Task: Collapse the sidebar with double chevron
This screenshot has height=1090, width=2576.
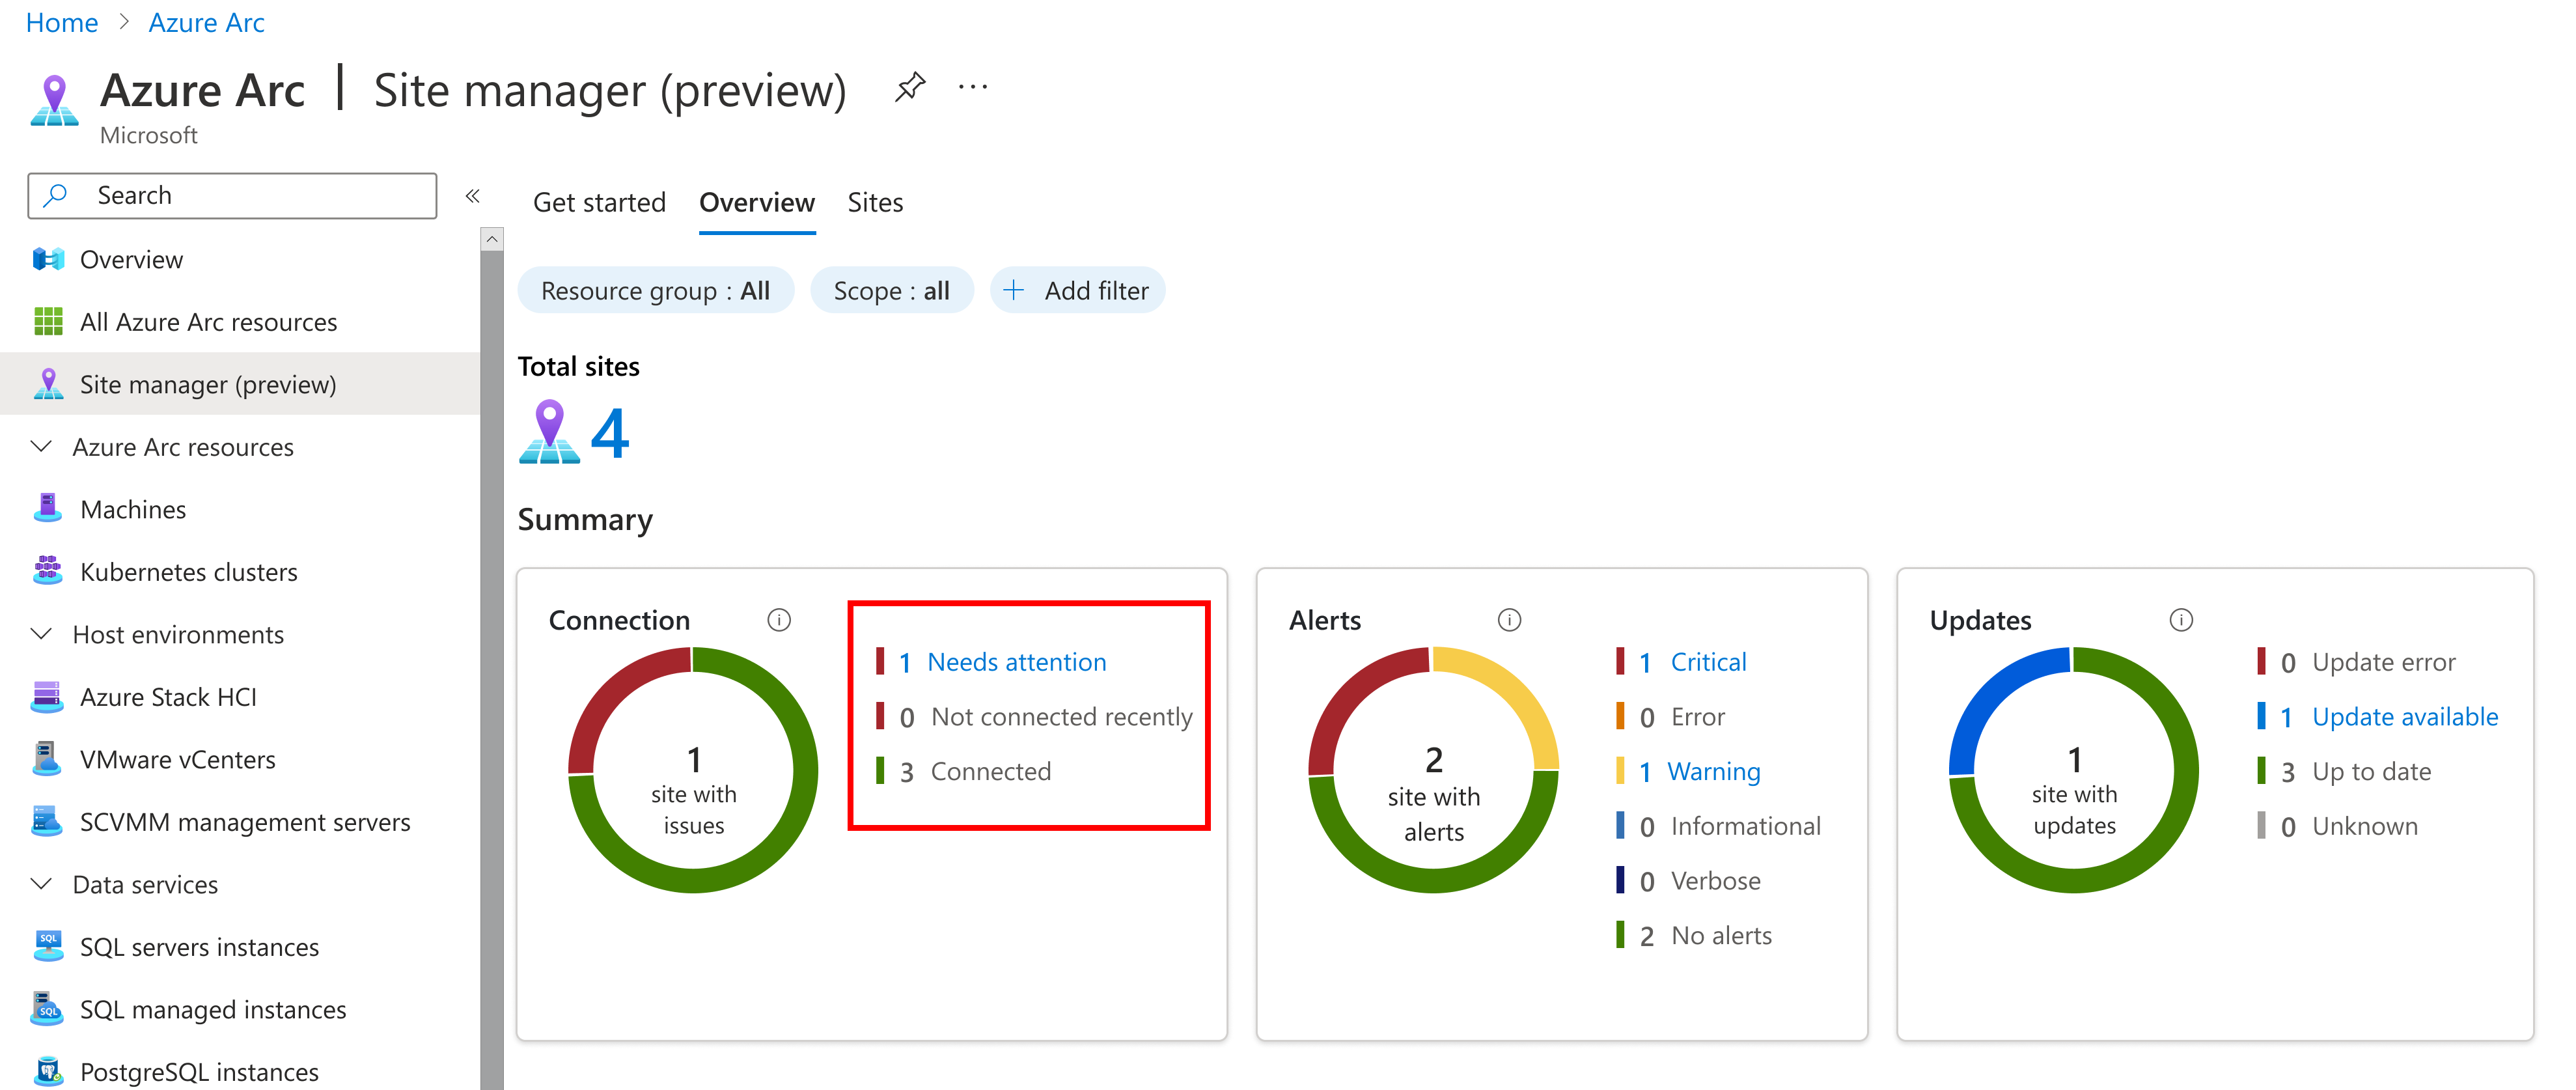Action: click(x=473, y=196)
